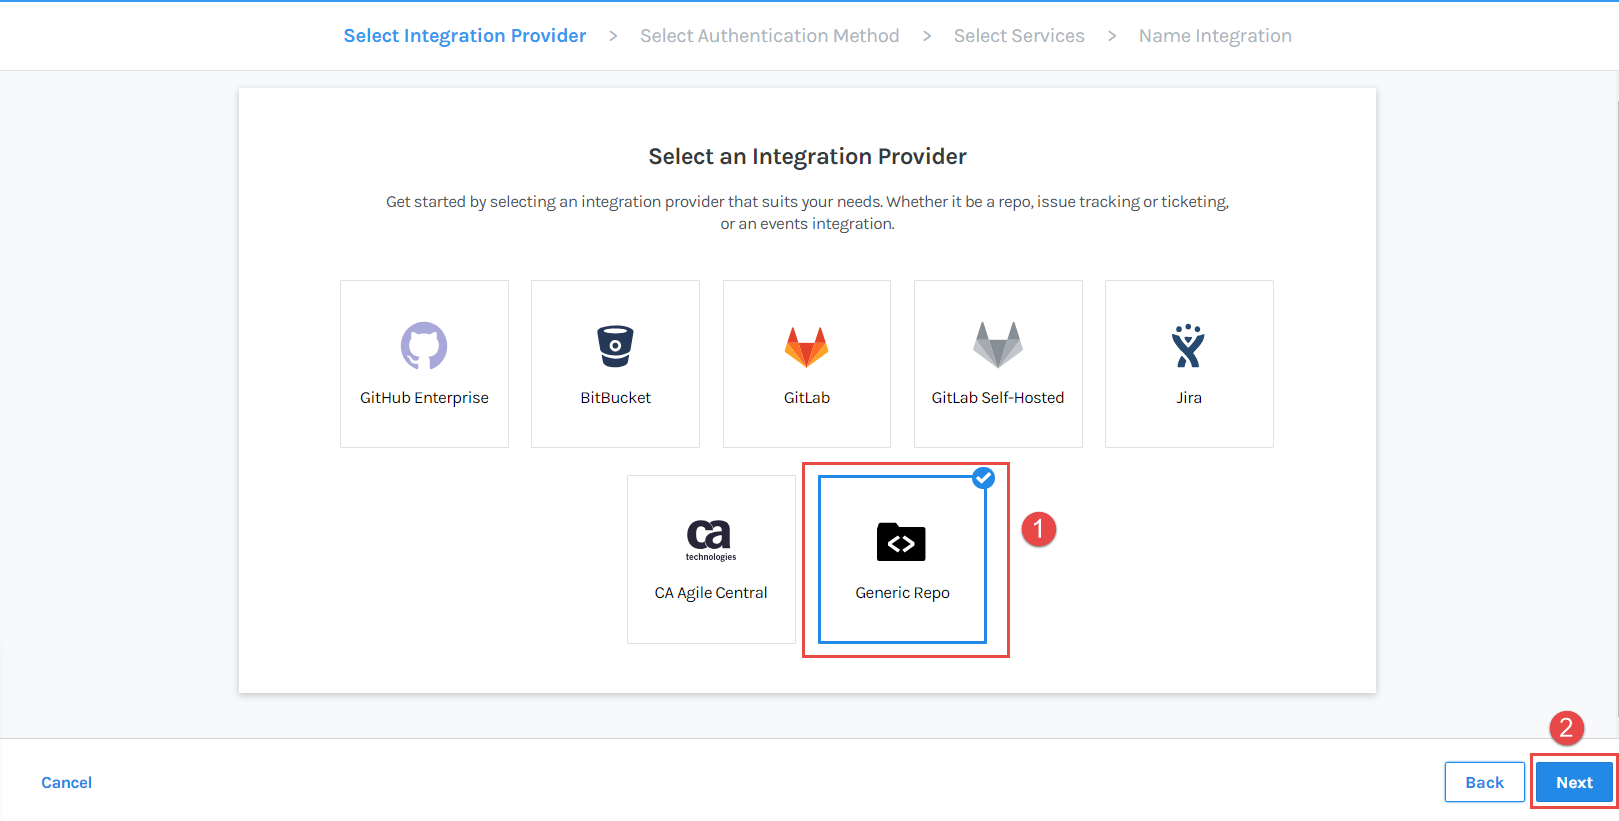
Task: Cancel the integration wizard
Action: click(x=67, y=783)
